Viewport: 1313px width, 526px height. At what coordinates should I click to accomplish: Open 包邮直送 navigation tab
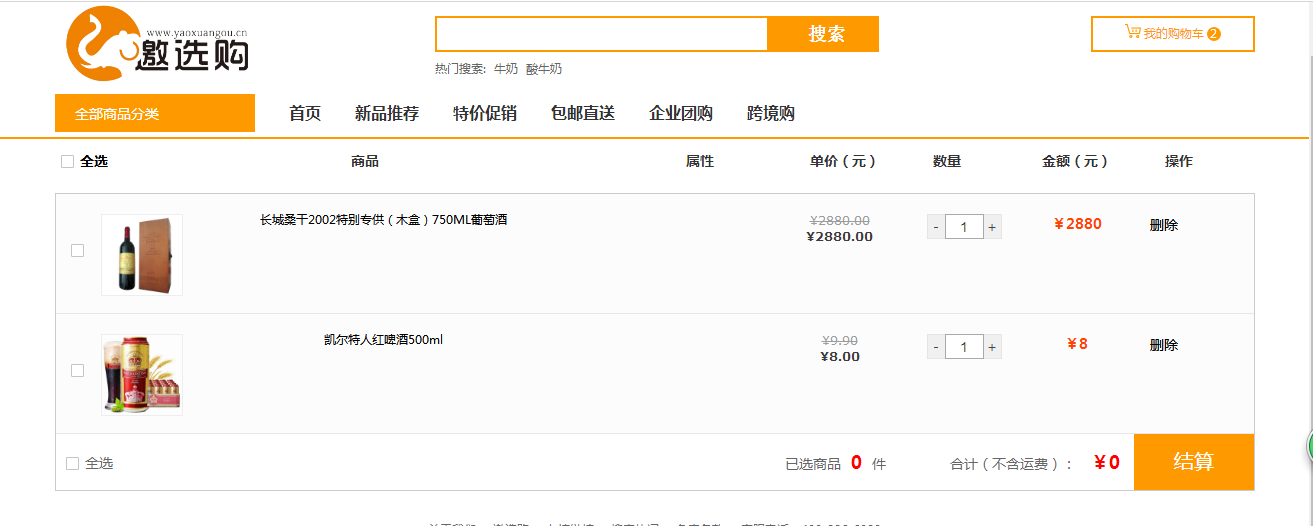pyautogui.click(x=583, y=113)
